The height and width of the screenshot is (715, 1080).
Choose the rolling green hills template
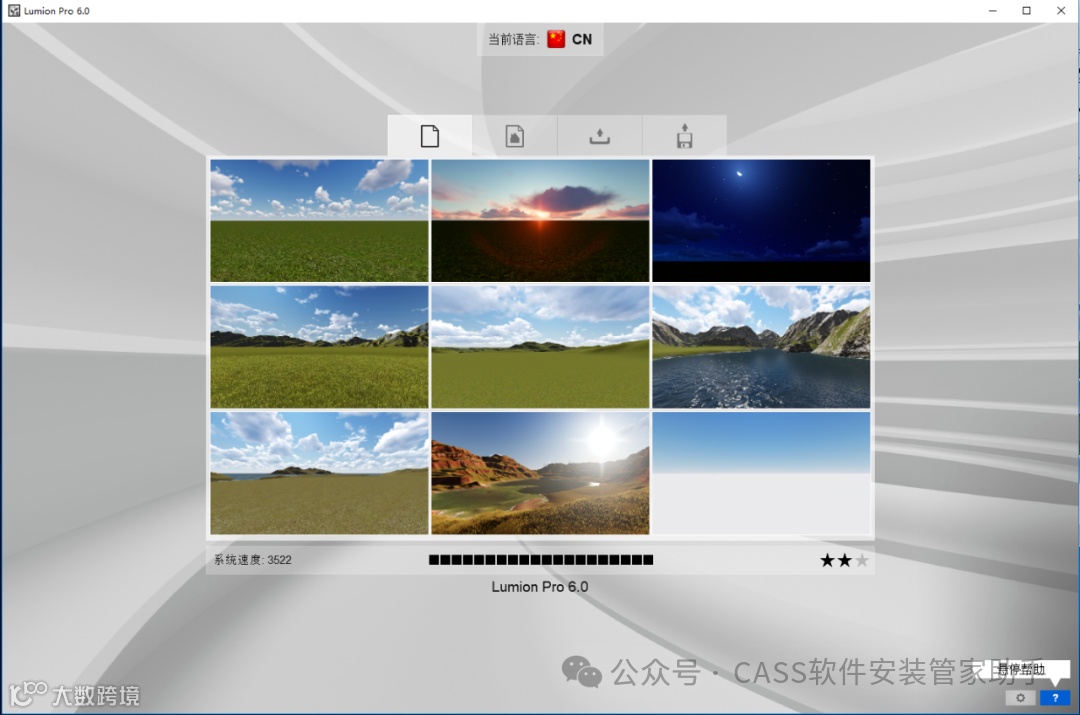click(541, 347)
